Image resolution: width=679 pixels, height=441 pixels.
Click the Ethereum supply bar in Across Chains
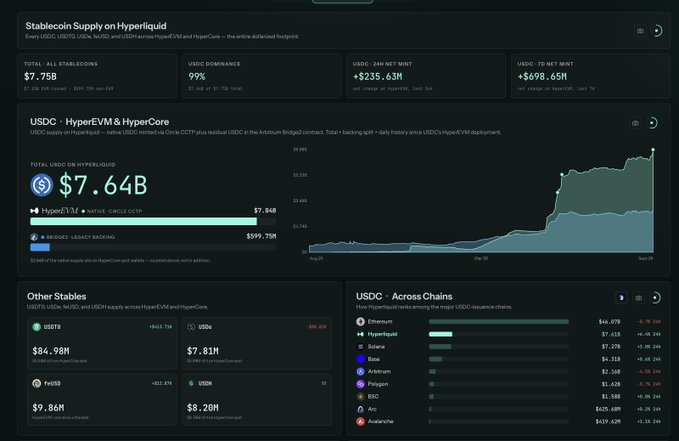pos(499,321)
